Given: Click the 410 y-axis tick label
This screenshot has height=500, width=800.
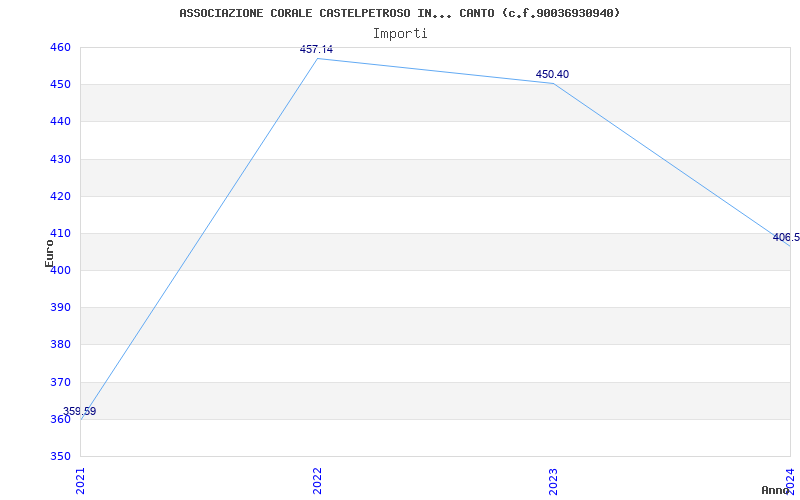Looking at the screenshot, I should point(60,233).
